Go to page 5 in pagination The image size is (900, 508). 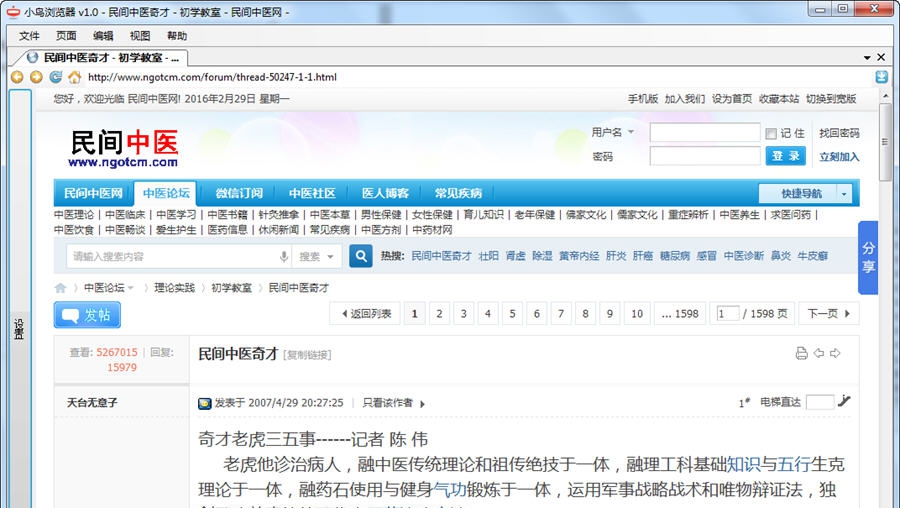click(x=512, y=313)
